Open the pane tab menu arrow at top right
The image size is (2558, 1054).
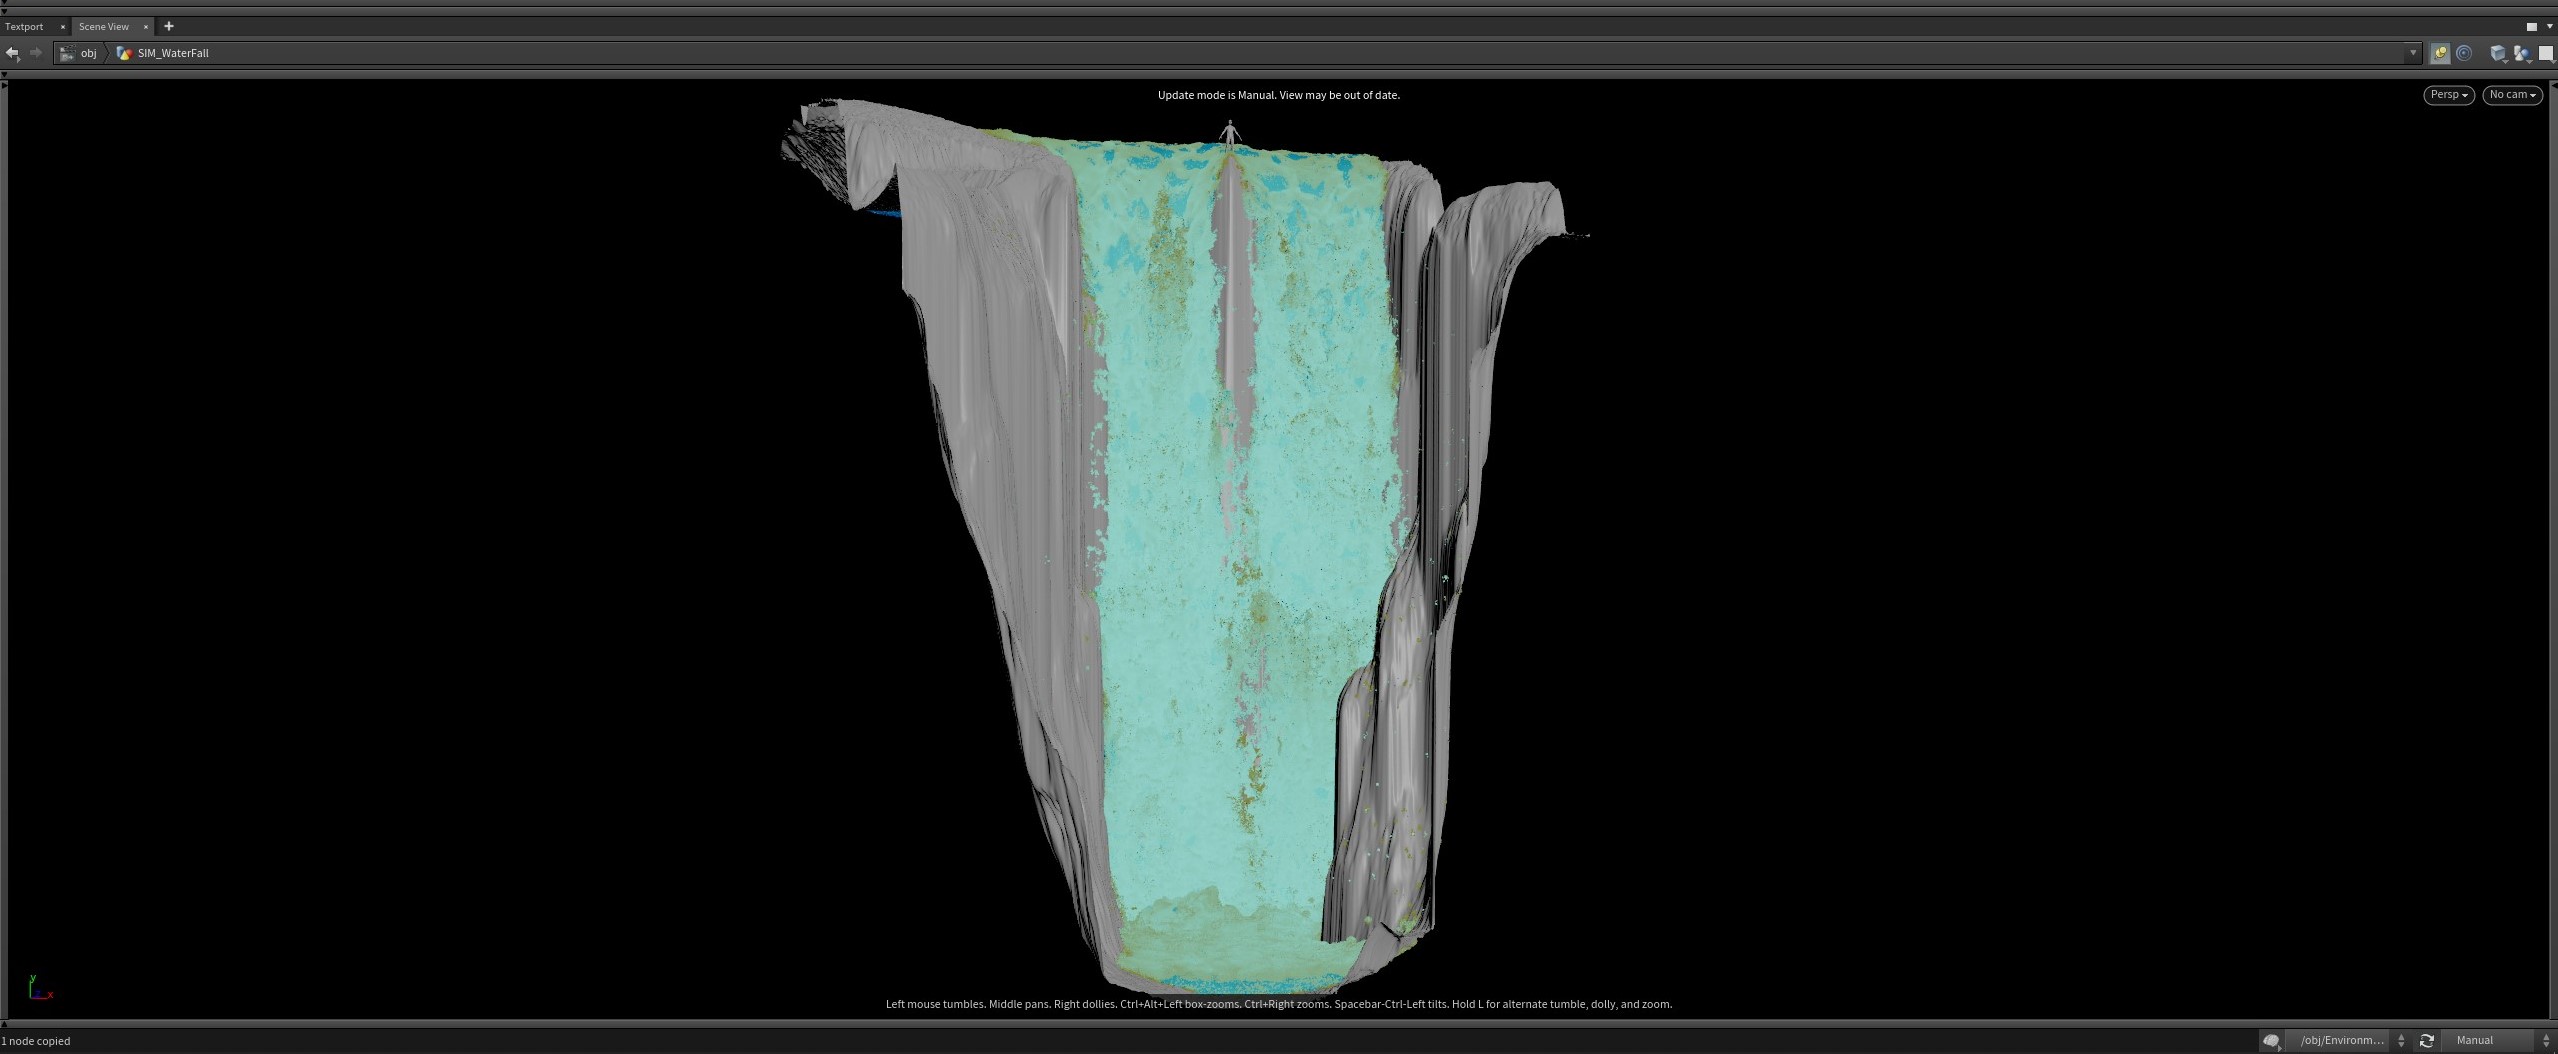tap(2549, 27)
